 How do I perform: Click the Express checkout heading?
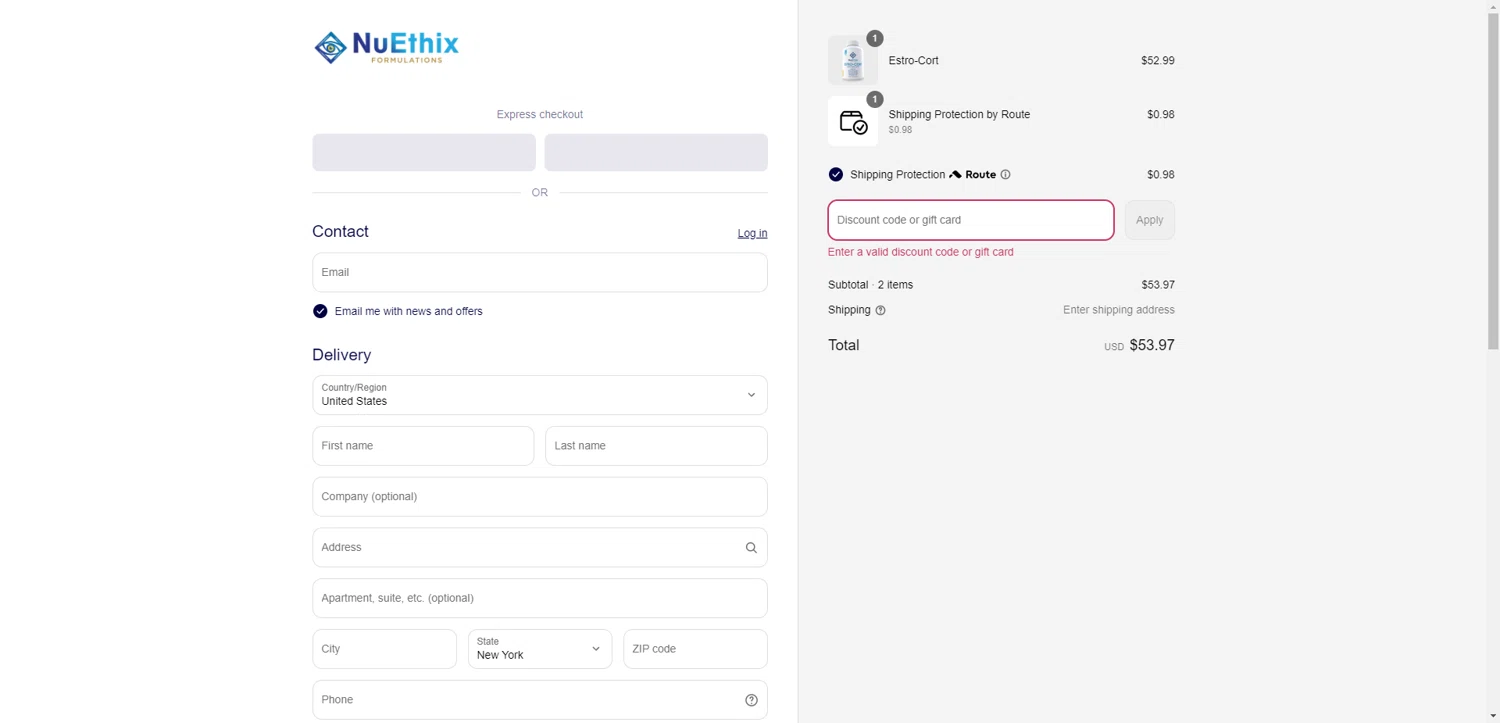[x=540, y=114]
